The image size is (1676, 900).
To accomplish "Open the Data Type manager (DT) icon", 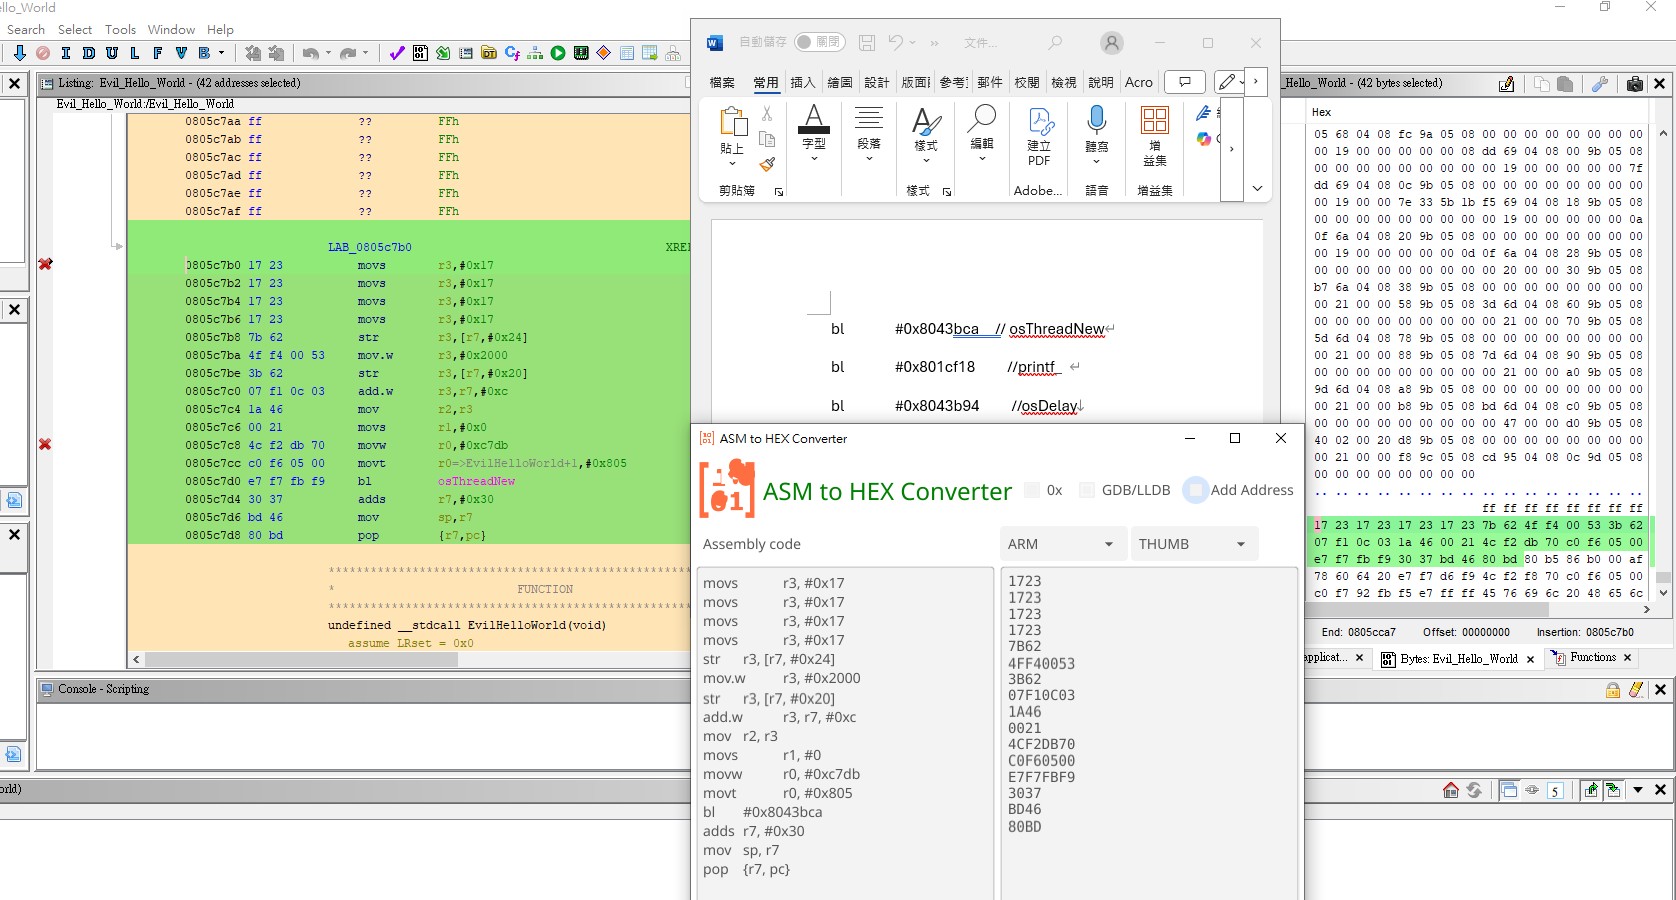I will point(489,53).
